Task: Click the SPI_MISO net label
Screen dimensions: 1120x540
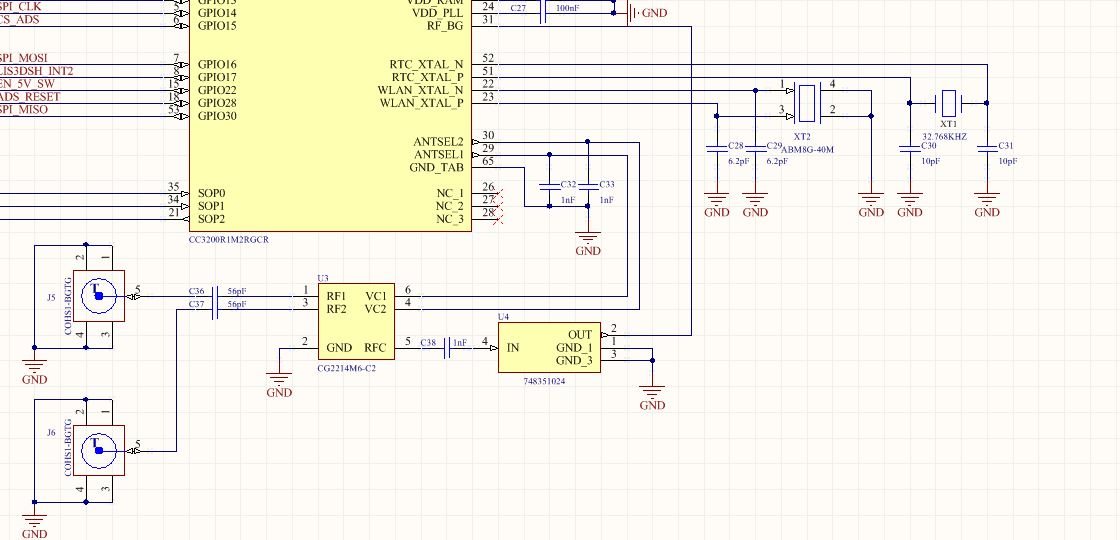Action: [x=24, y=110]
